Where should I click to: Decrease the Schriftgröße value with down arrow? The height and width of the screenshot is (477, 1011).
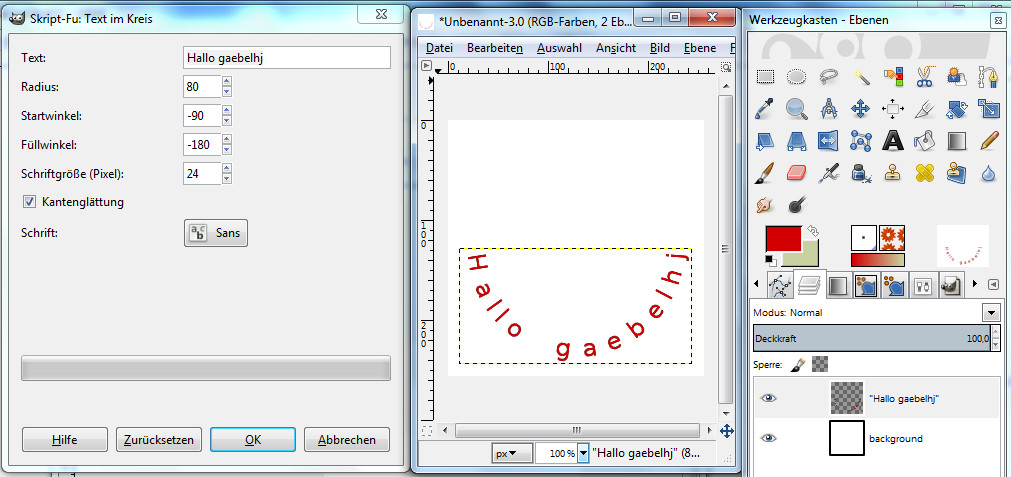(226, 179)
